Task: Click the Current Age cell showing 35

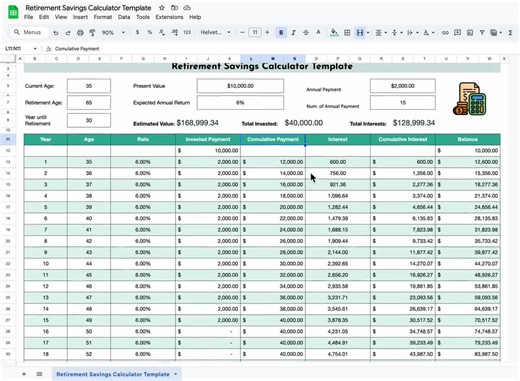Action: coord(89,86)
